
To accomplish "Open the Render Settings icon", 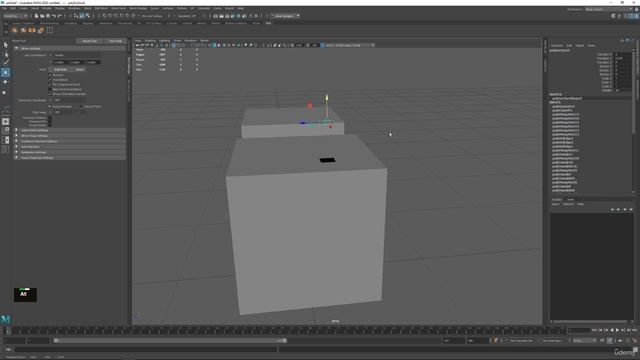I will (233, 16).
